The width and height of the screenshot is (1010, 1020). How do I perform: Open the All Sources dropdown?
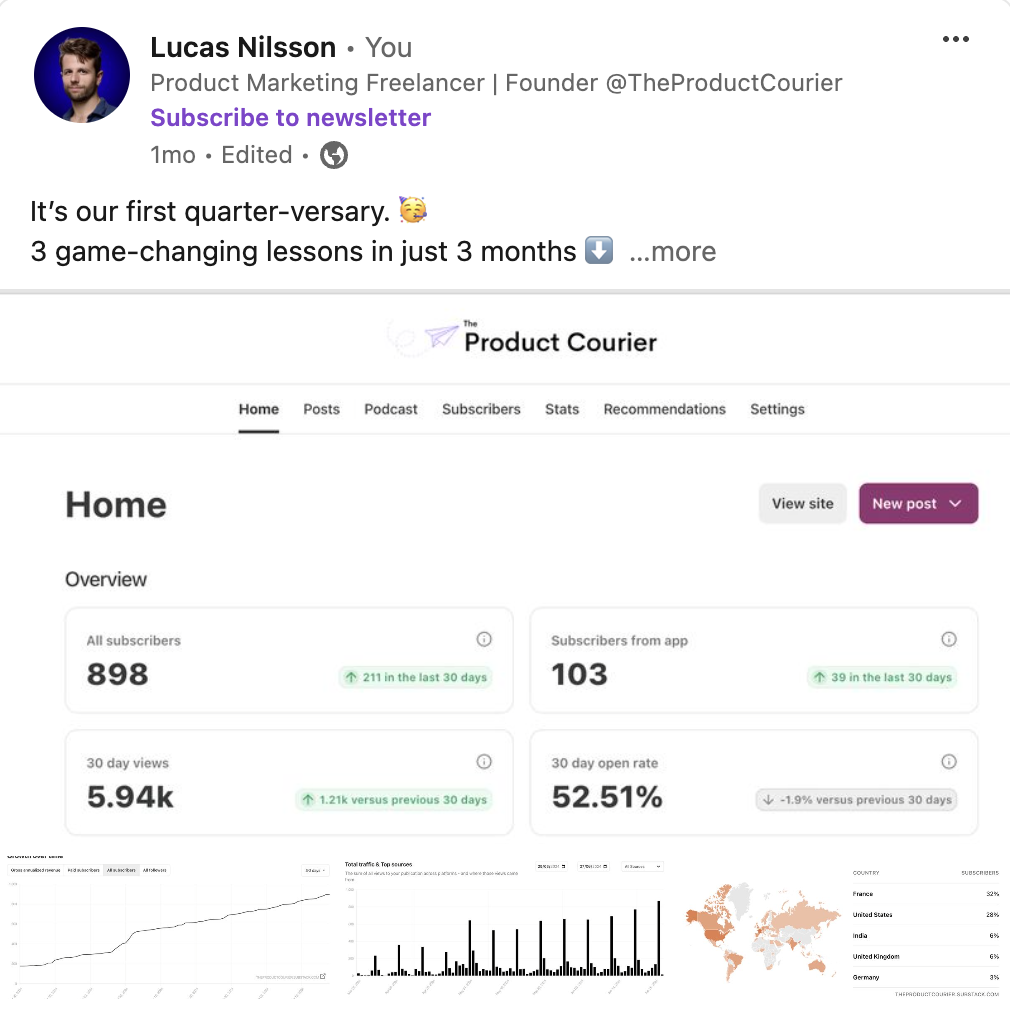pos(643,866)
